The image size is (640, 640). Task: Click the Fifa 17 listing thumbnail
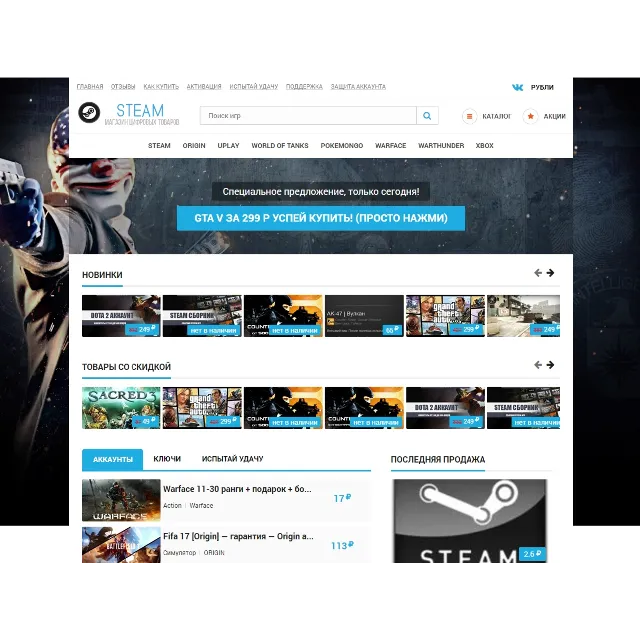(x=121, y=545)
